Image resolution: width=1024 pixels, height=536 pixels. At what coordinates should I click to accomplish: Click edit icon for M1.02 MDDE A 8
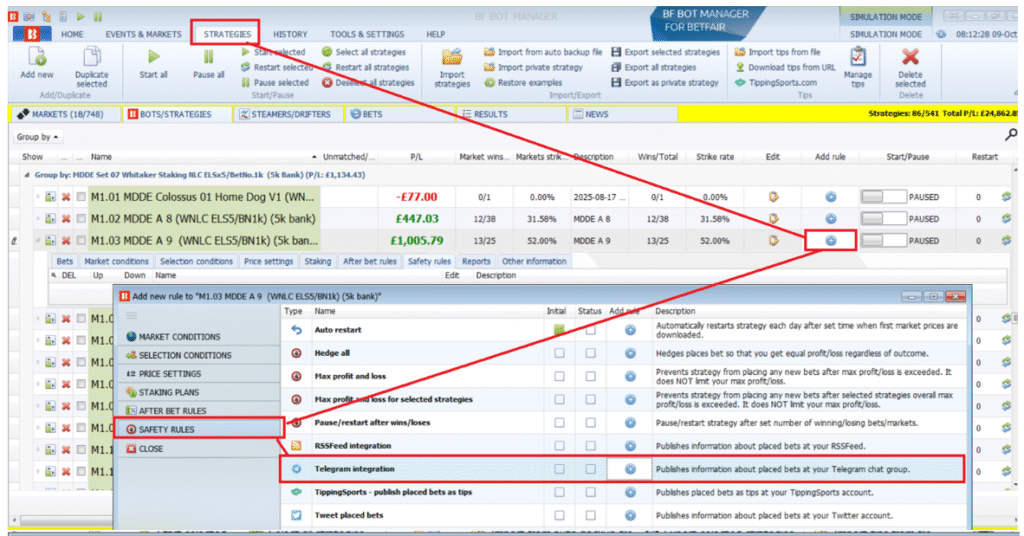(773, 219)
